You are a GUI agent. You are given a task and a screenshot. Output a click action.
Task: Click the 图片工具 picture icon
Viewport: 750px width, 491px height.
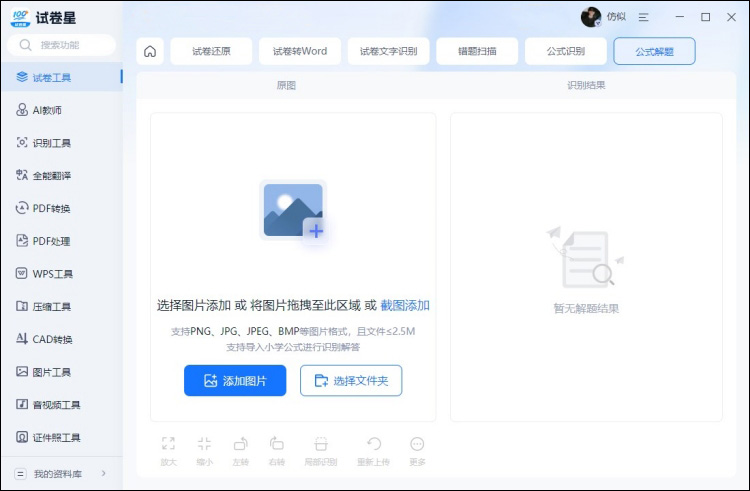coord(22,371)
